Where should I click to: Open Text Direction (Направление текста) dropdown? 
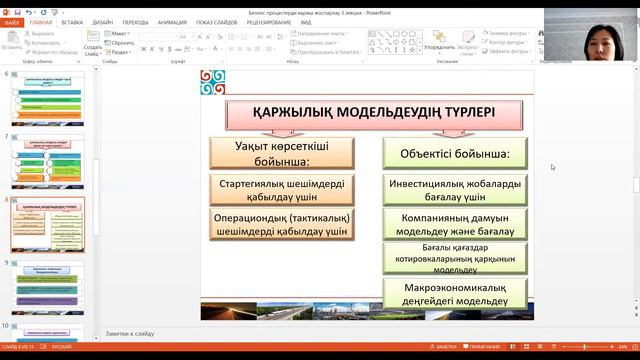(x=319, y=33)
